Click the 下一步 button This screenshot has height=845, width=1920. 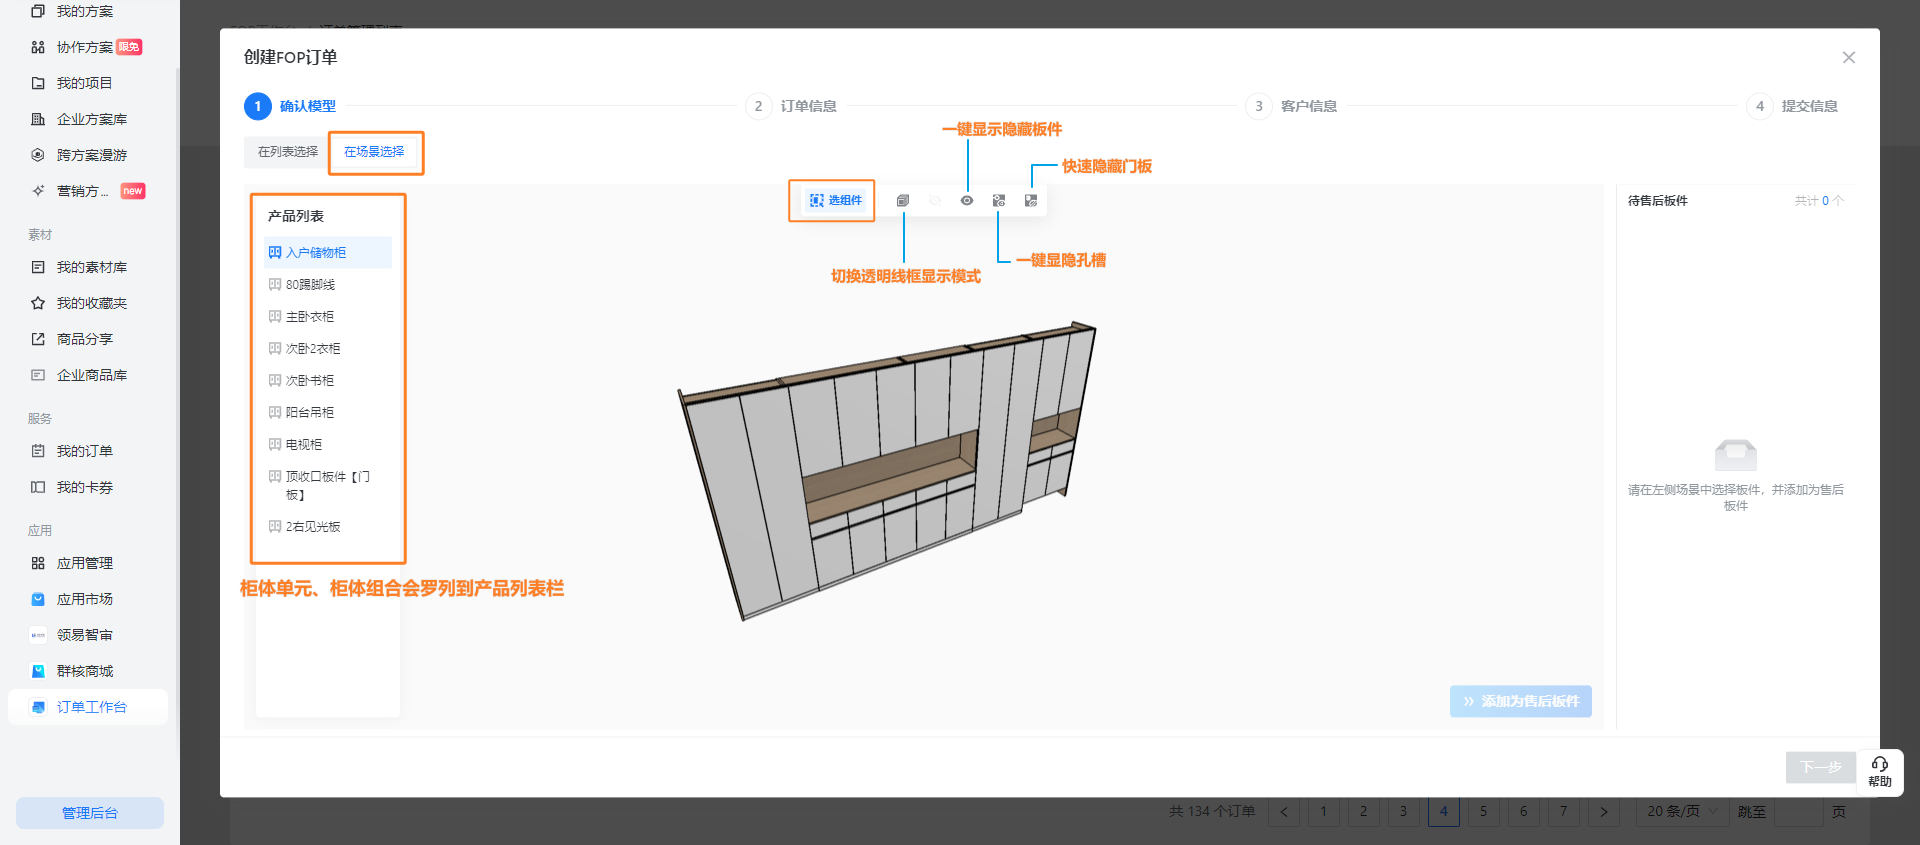[x=1820, y=767]
